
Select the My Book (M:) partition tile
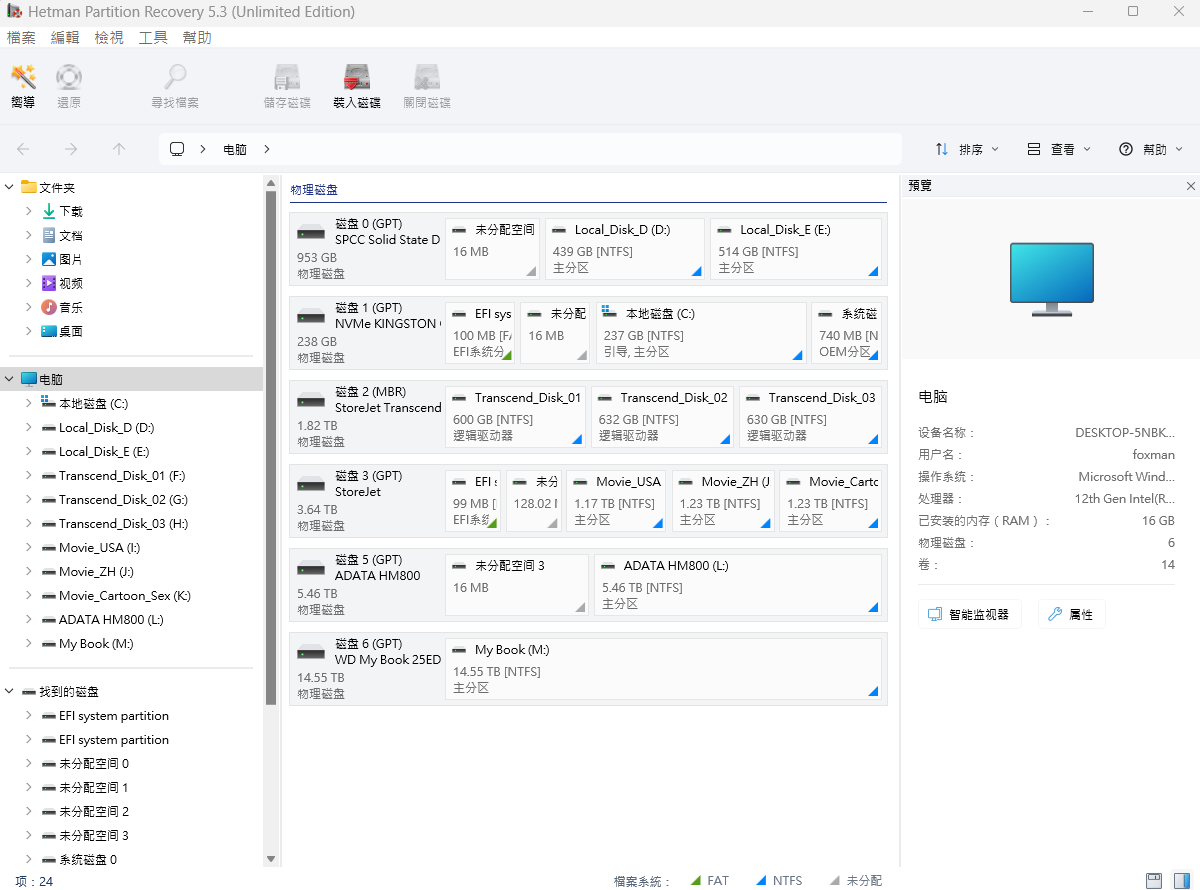click(663, 669)
